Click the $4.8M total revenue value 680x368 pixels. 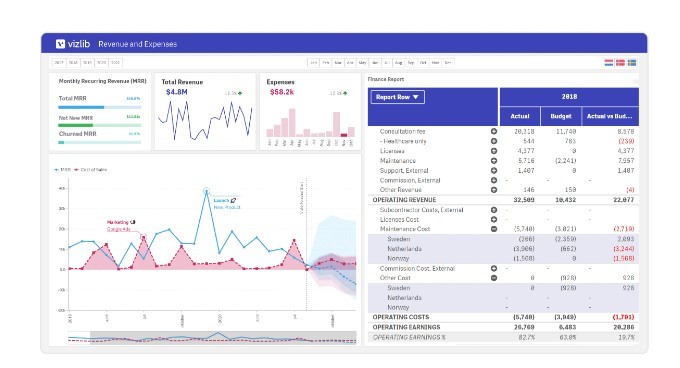tap(177, 92)
